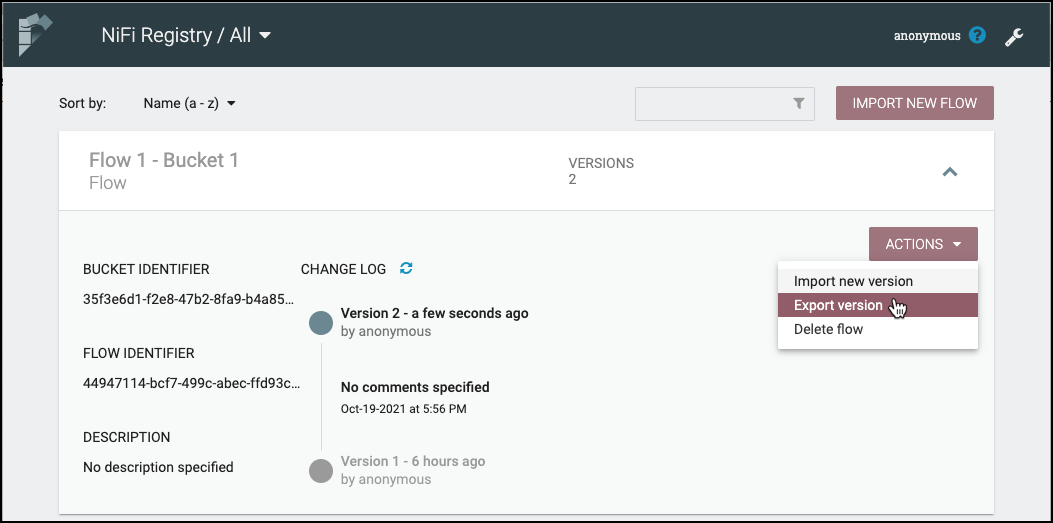Refresh the change log with the reload icon
This screenshot has width=1053, height=523.
click(x=406, y=268)
